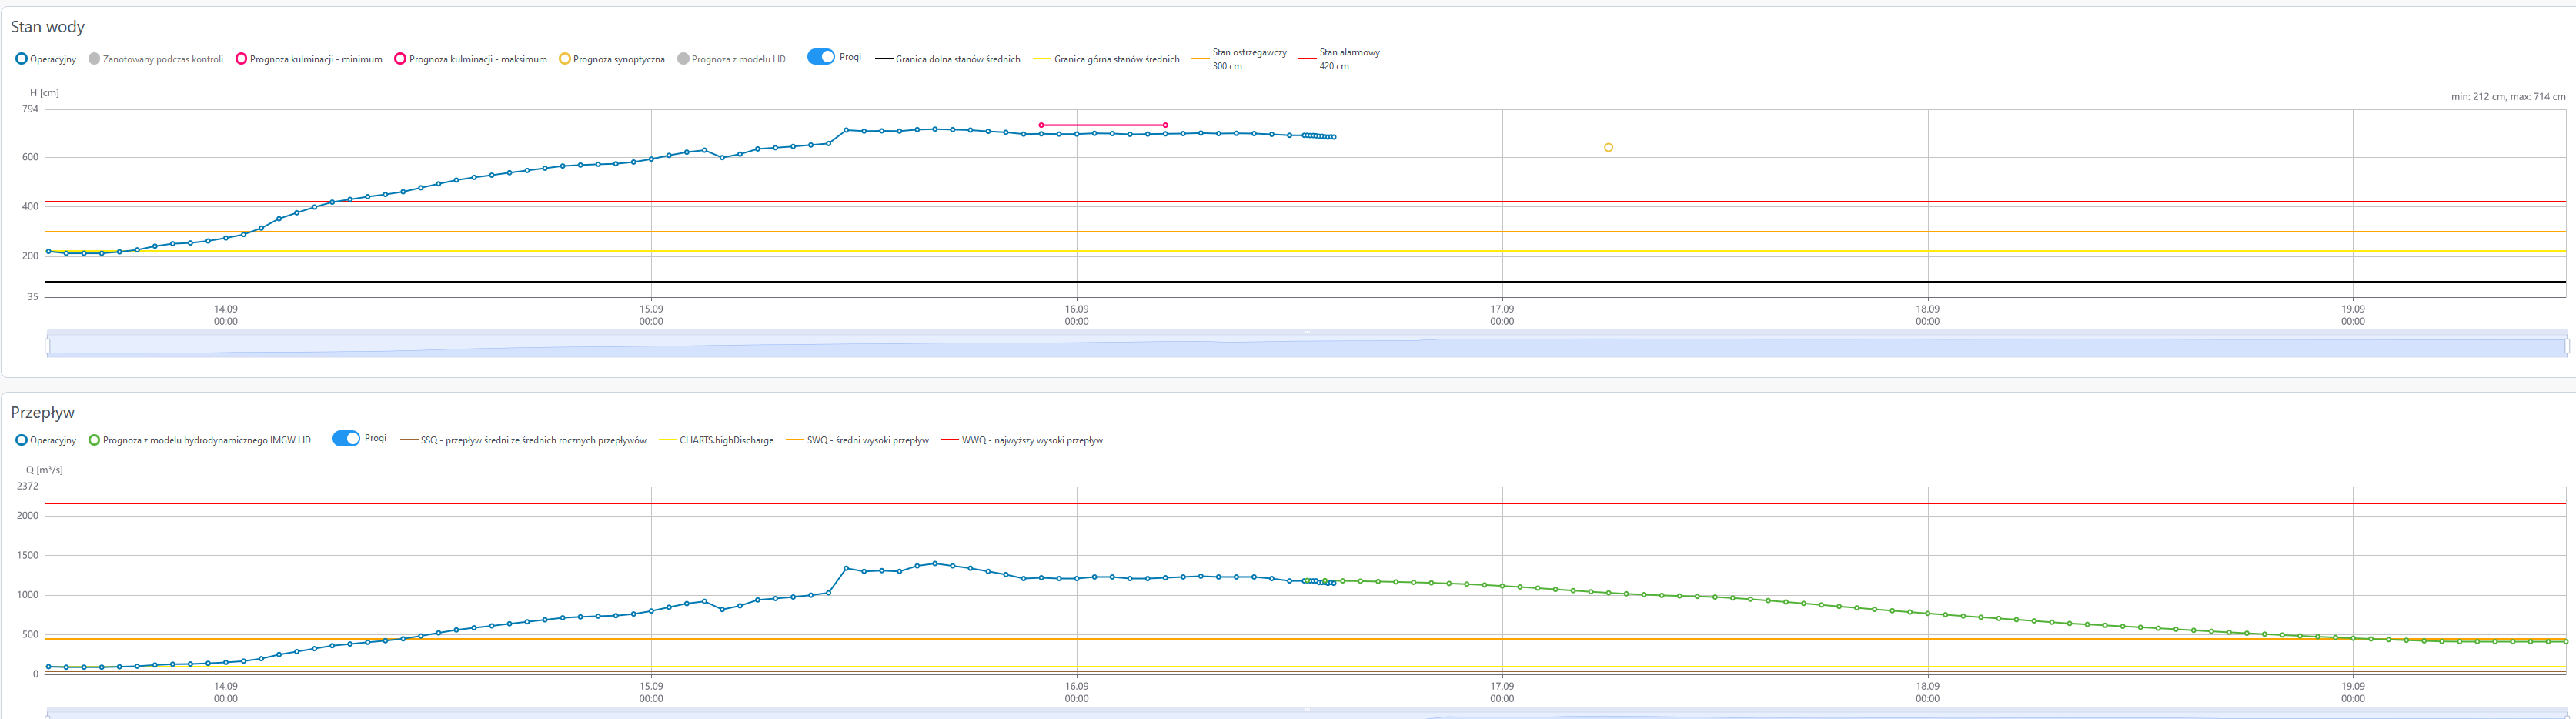This screenshot has width=2576, height=719.
Task: Click the yellow synoptic forecast point on chart
Action: [1608, 148]
